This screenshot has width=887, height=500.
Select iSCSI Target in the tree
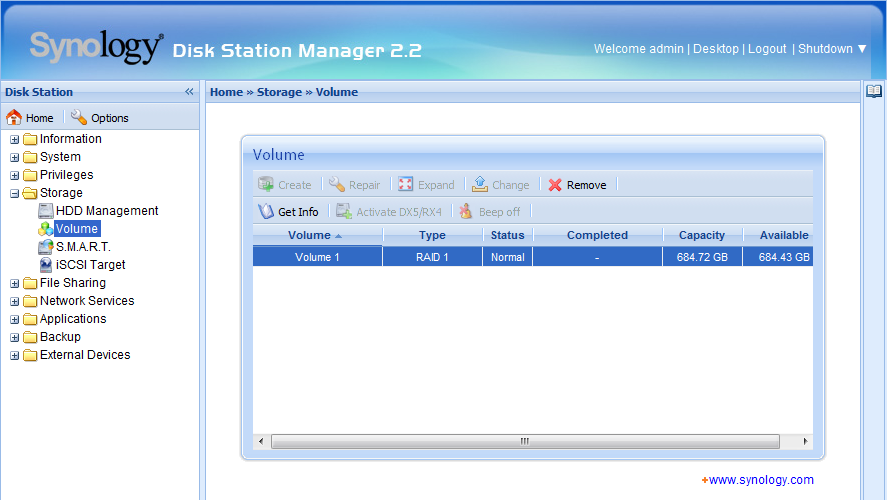tap(91, 265)
